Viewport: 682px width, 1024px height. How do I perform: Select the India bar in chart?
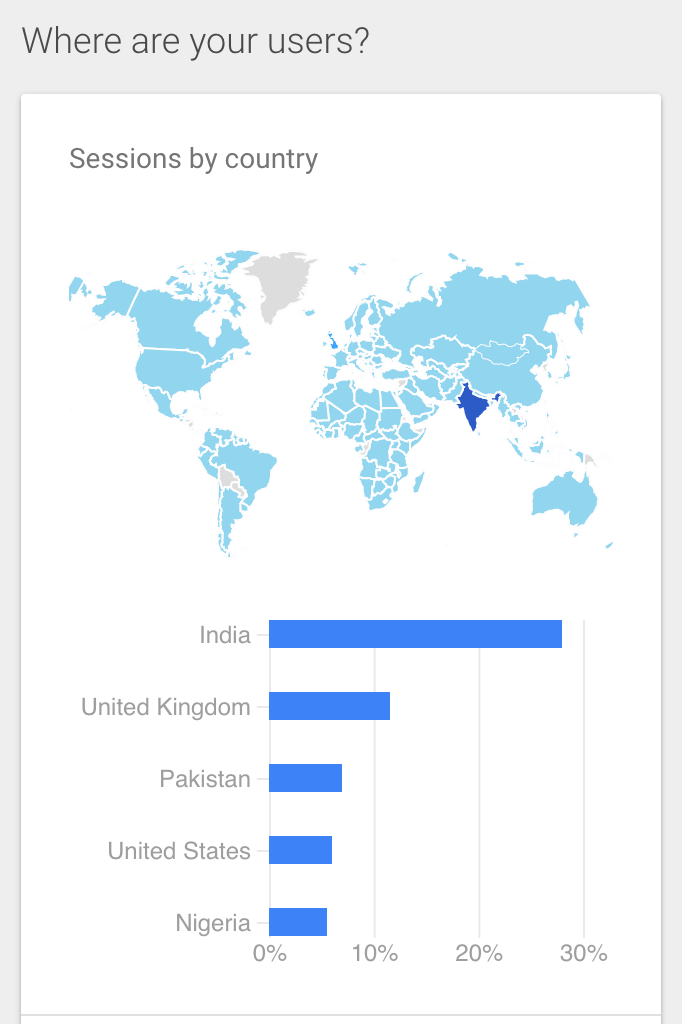click(415, 634)
